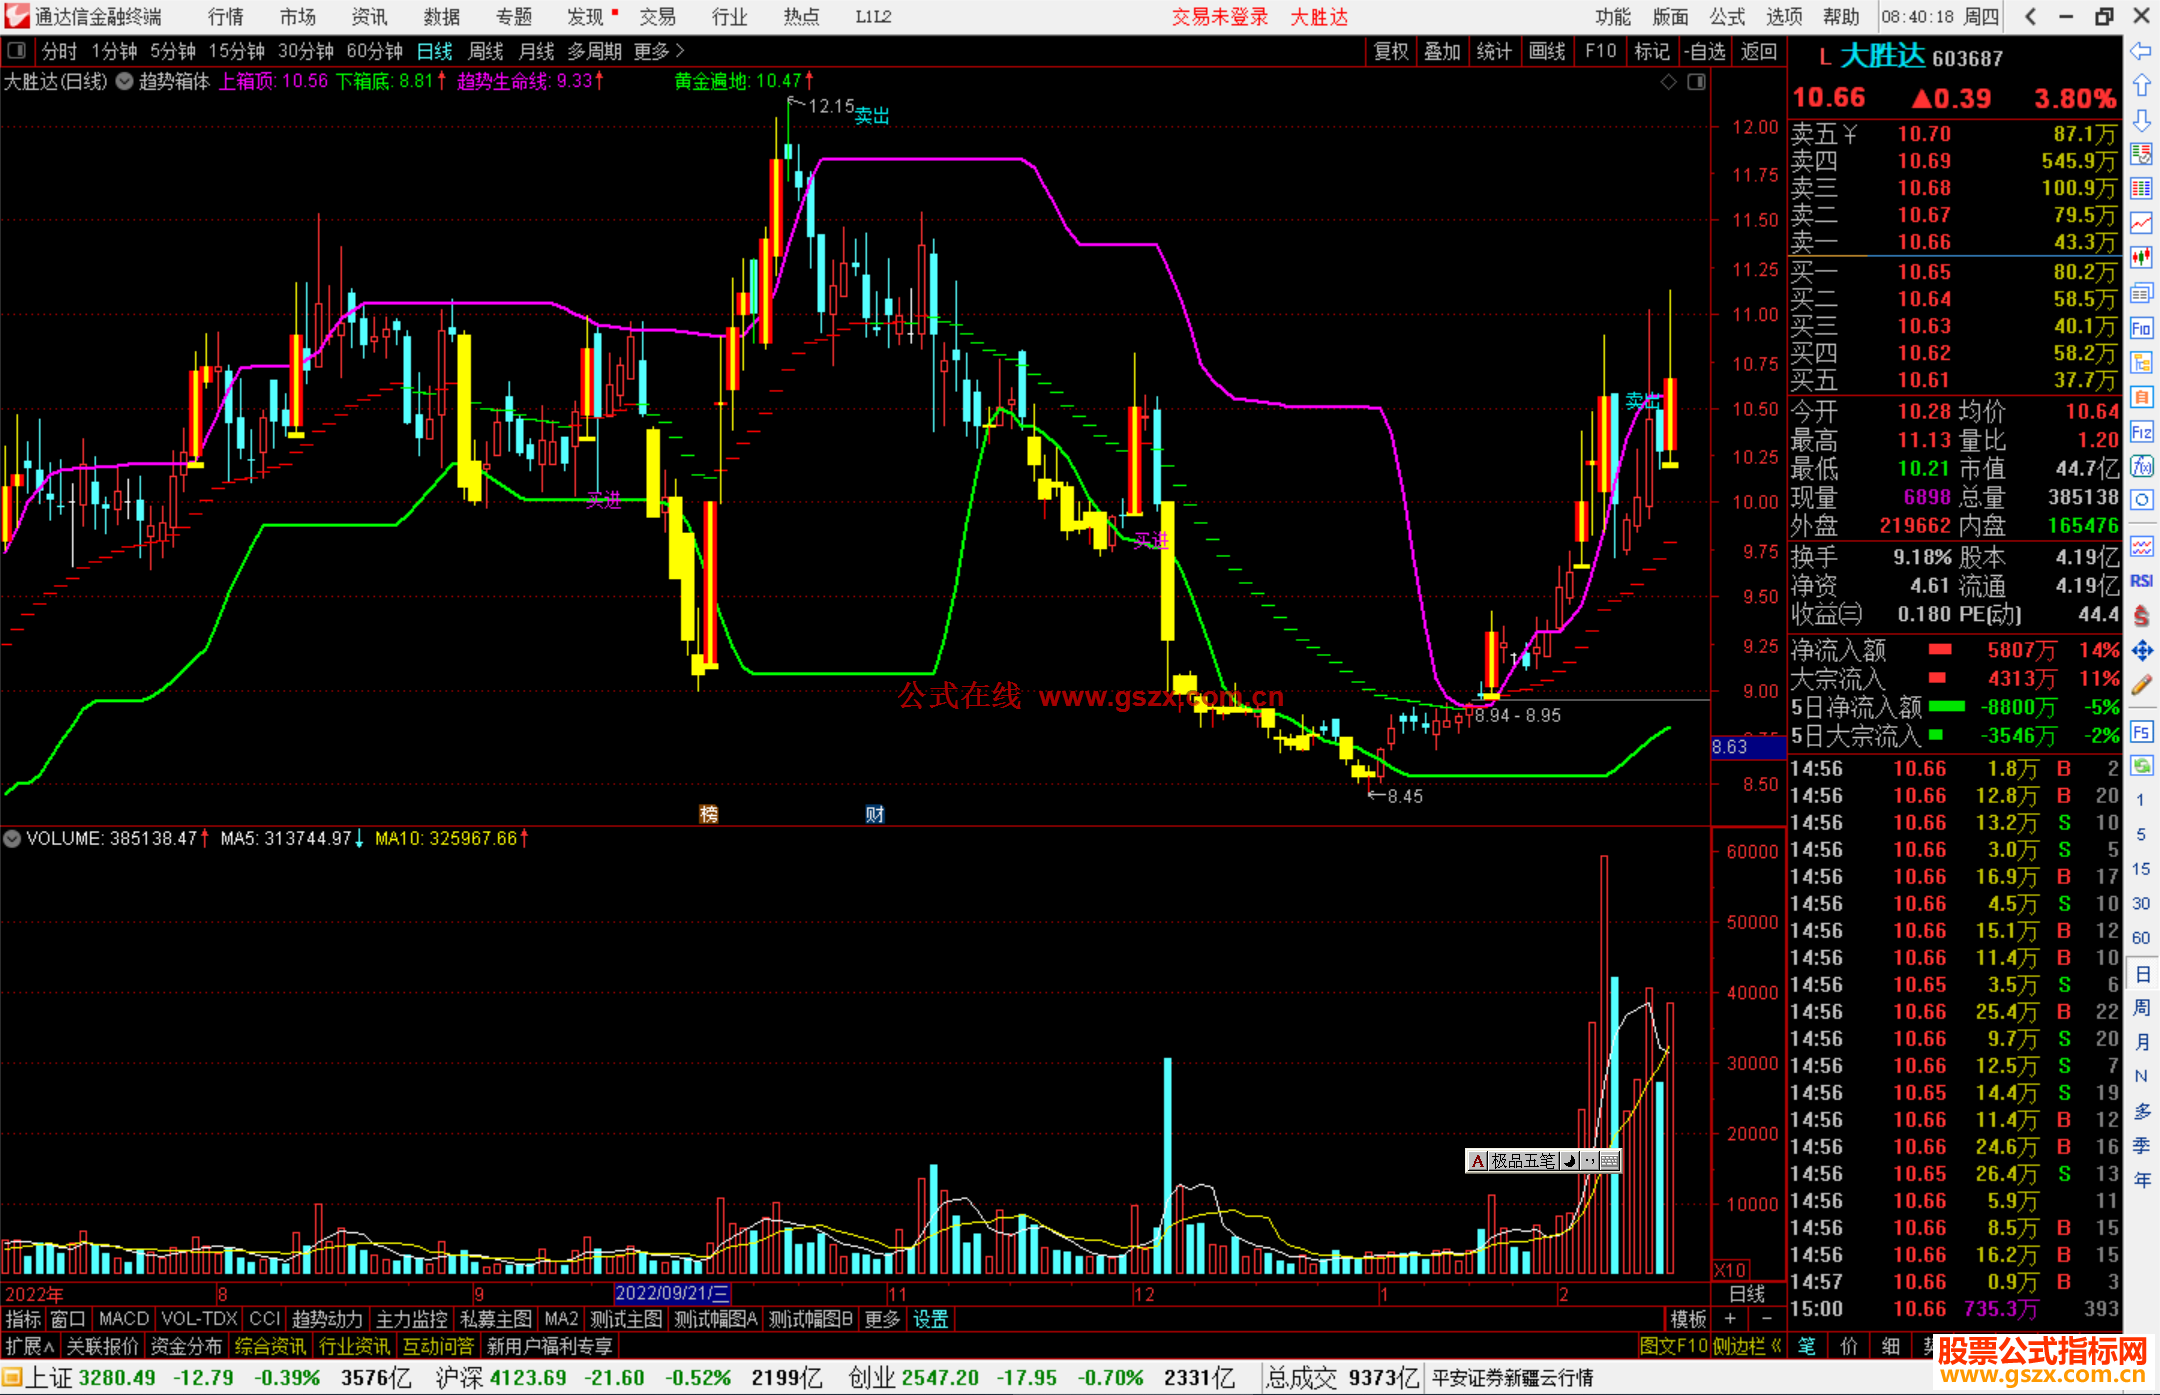Select the 周线 weekly period
The image size is (2160, 1395).
click(486, 51)
